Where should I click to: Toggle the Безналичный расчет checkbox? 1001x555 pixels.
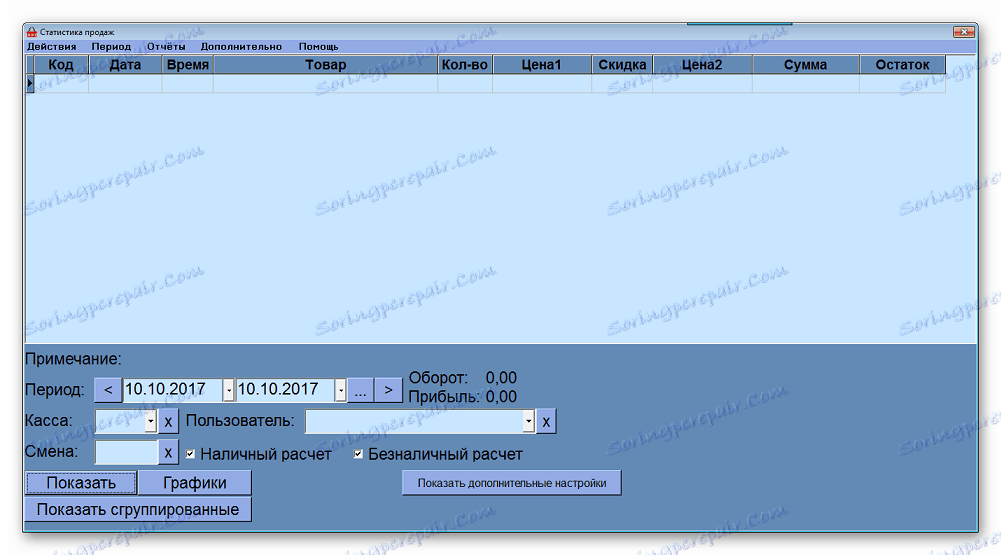358,454
